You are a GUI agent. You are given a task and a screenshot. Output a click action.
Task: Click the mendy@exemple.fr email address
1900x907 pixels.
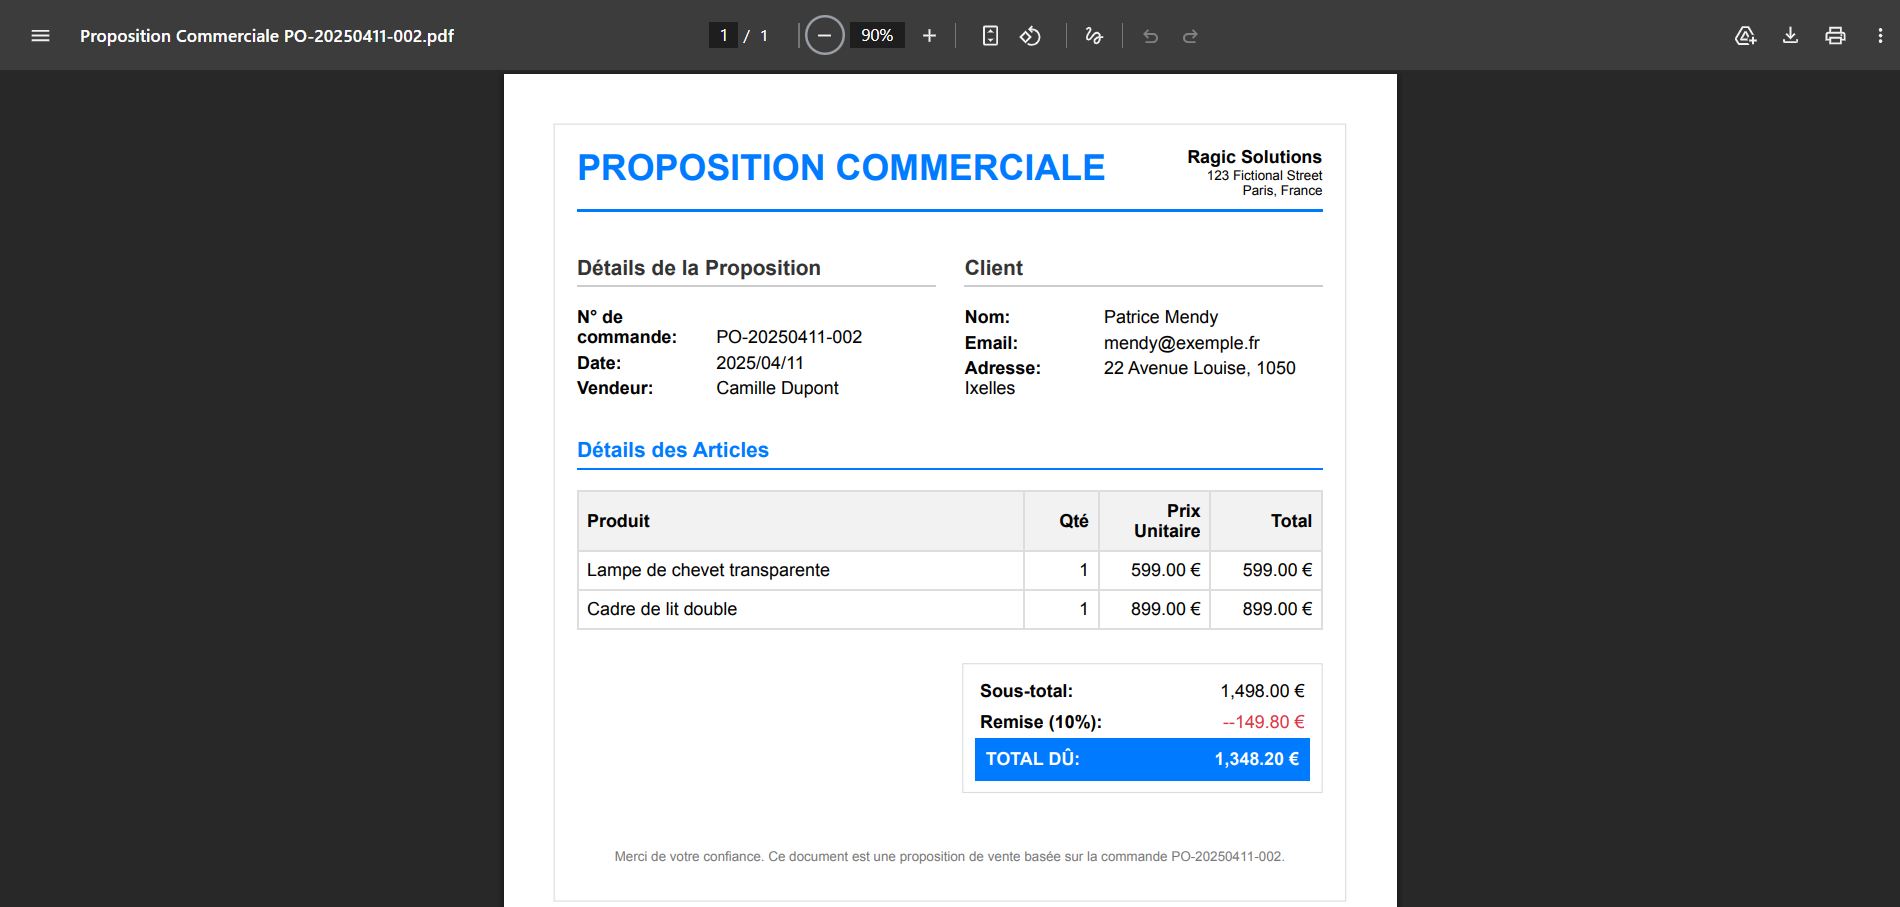pyautogui.click(x=1181, y=343)
